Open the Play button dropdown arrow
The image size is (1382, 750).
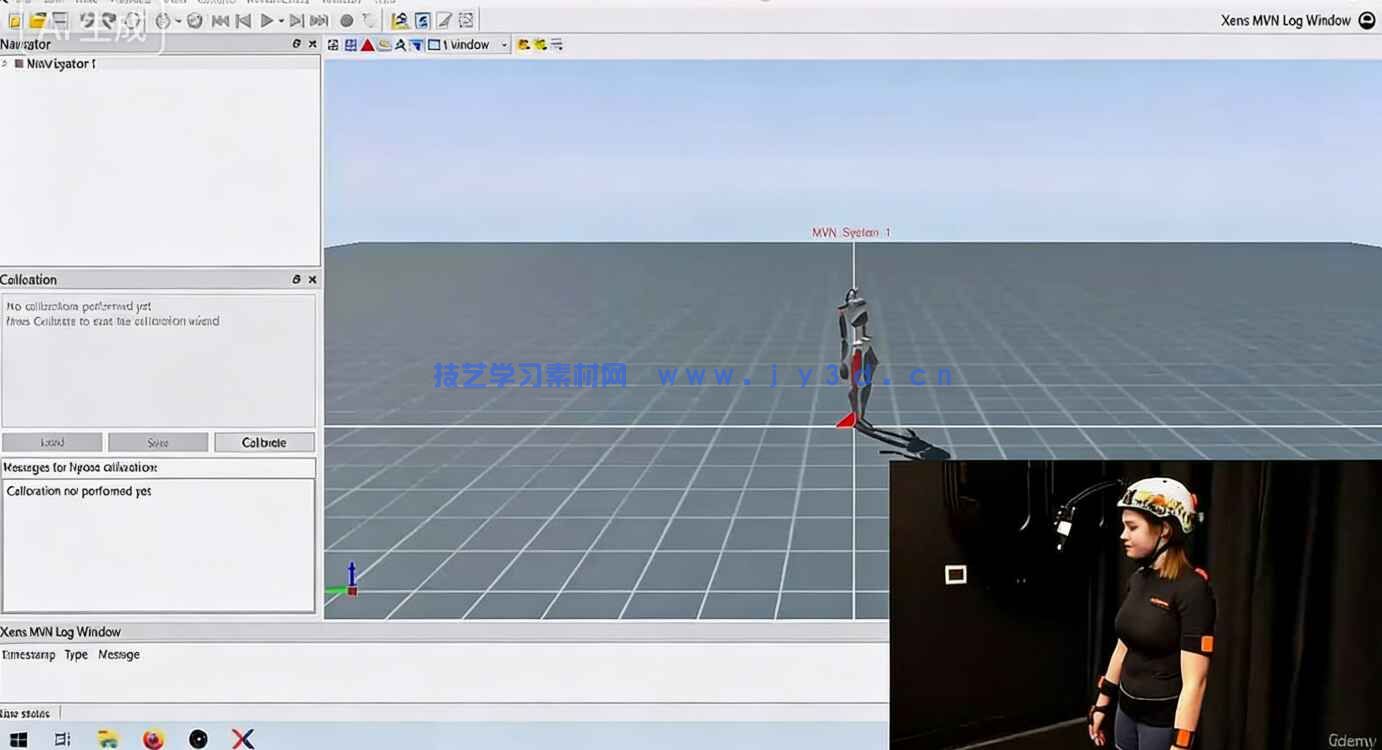tap(281, 20)
